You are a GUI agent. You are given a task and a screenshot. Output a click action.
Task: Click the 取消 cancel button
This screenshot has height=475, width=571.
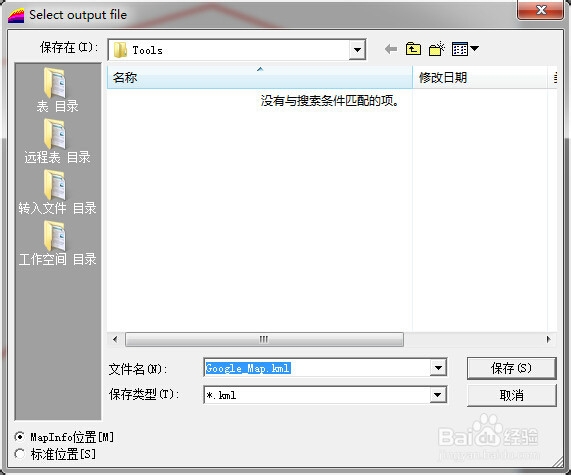512,395
